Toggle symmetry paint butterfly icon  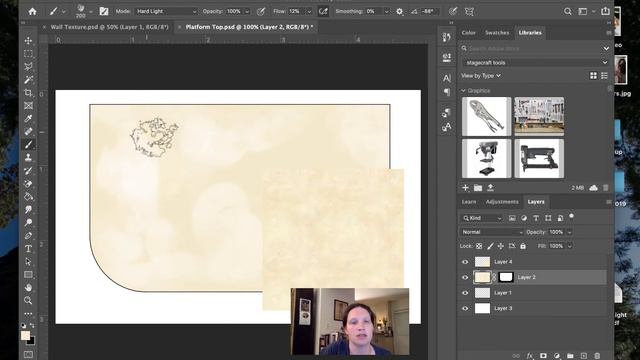point(469,11)
